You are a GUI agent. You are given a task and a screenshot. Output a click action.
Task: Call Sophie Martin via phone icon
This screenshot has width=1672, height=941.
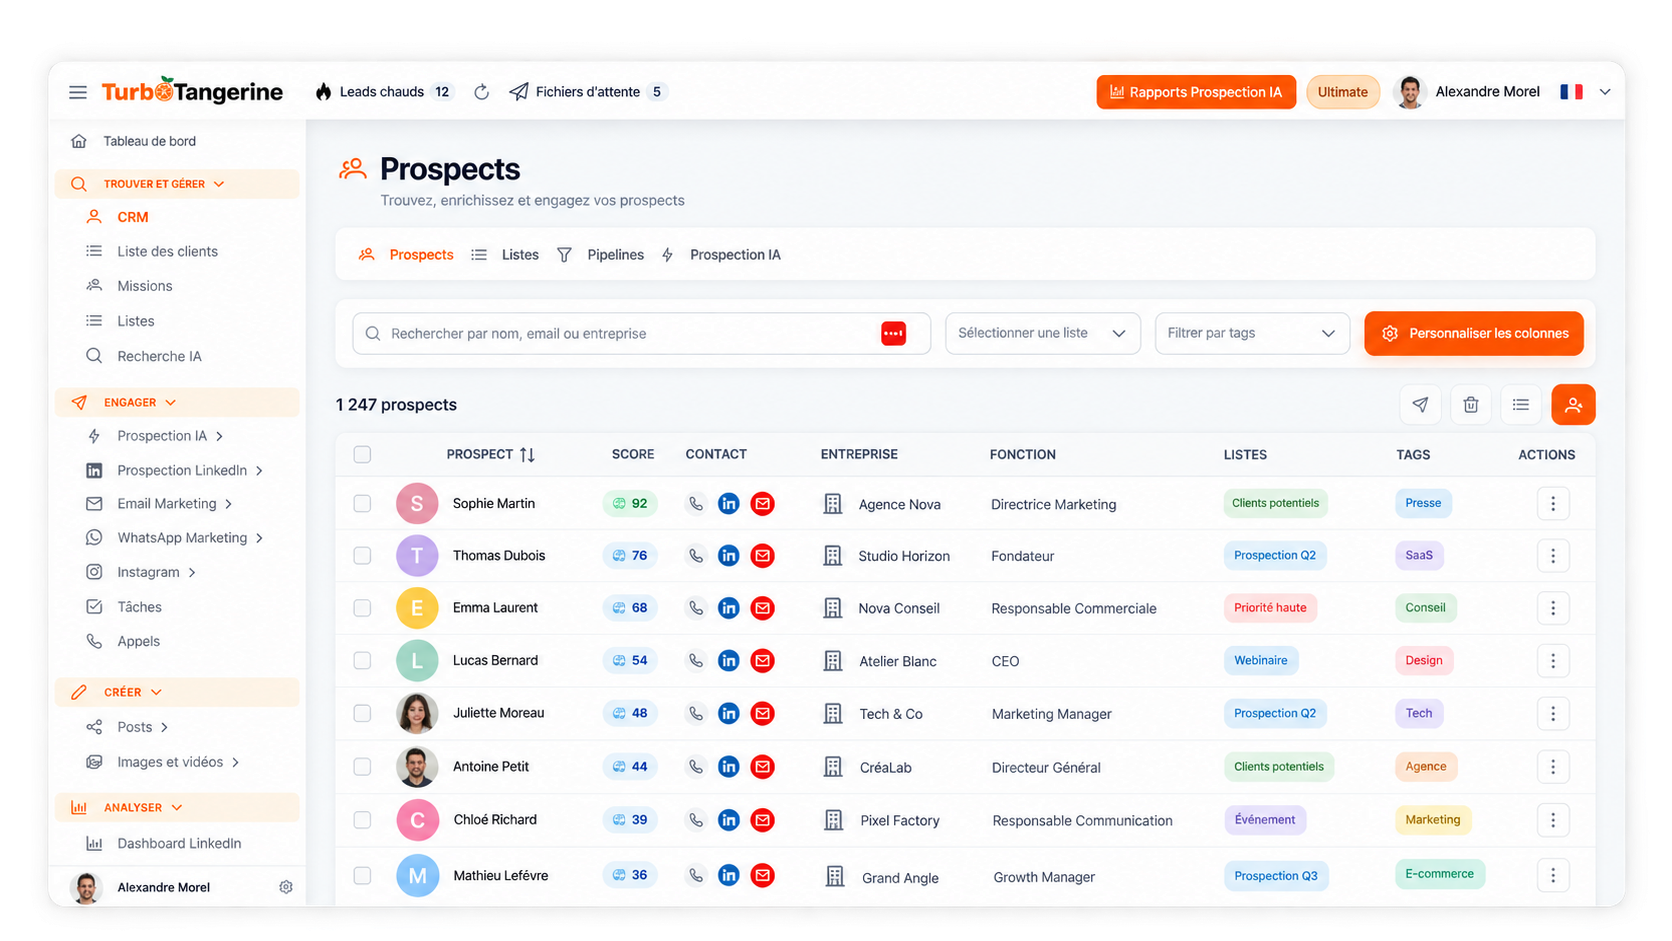695,504
